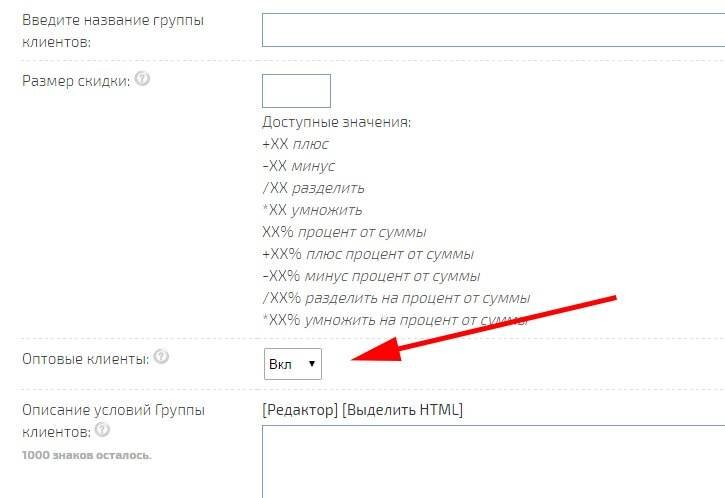Click help icon beside Описание условий Группы клиентов
Viewport: 725px width, 498px height.
(102, 431)
